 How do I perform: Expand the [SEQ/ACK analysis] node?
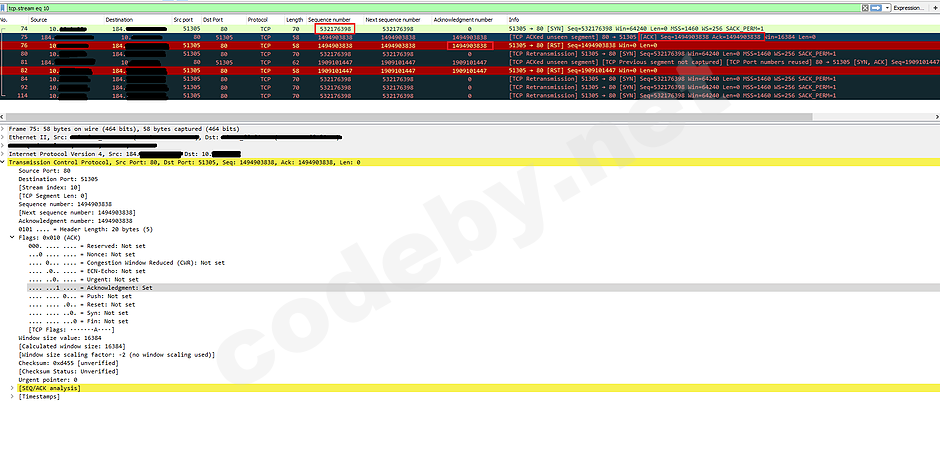click(x=13, y=388)
